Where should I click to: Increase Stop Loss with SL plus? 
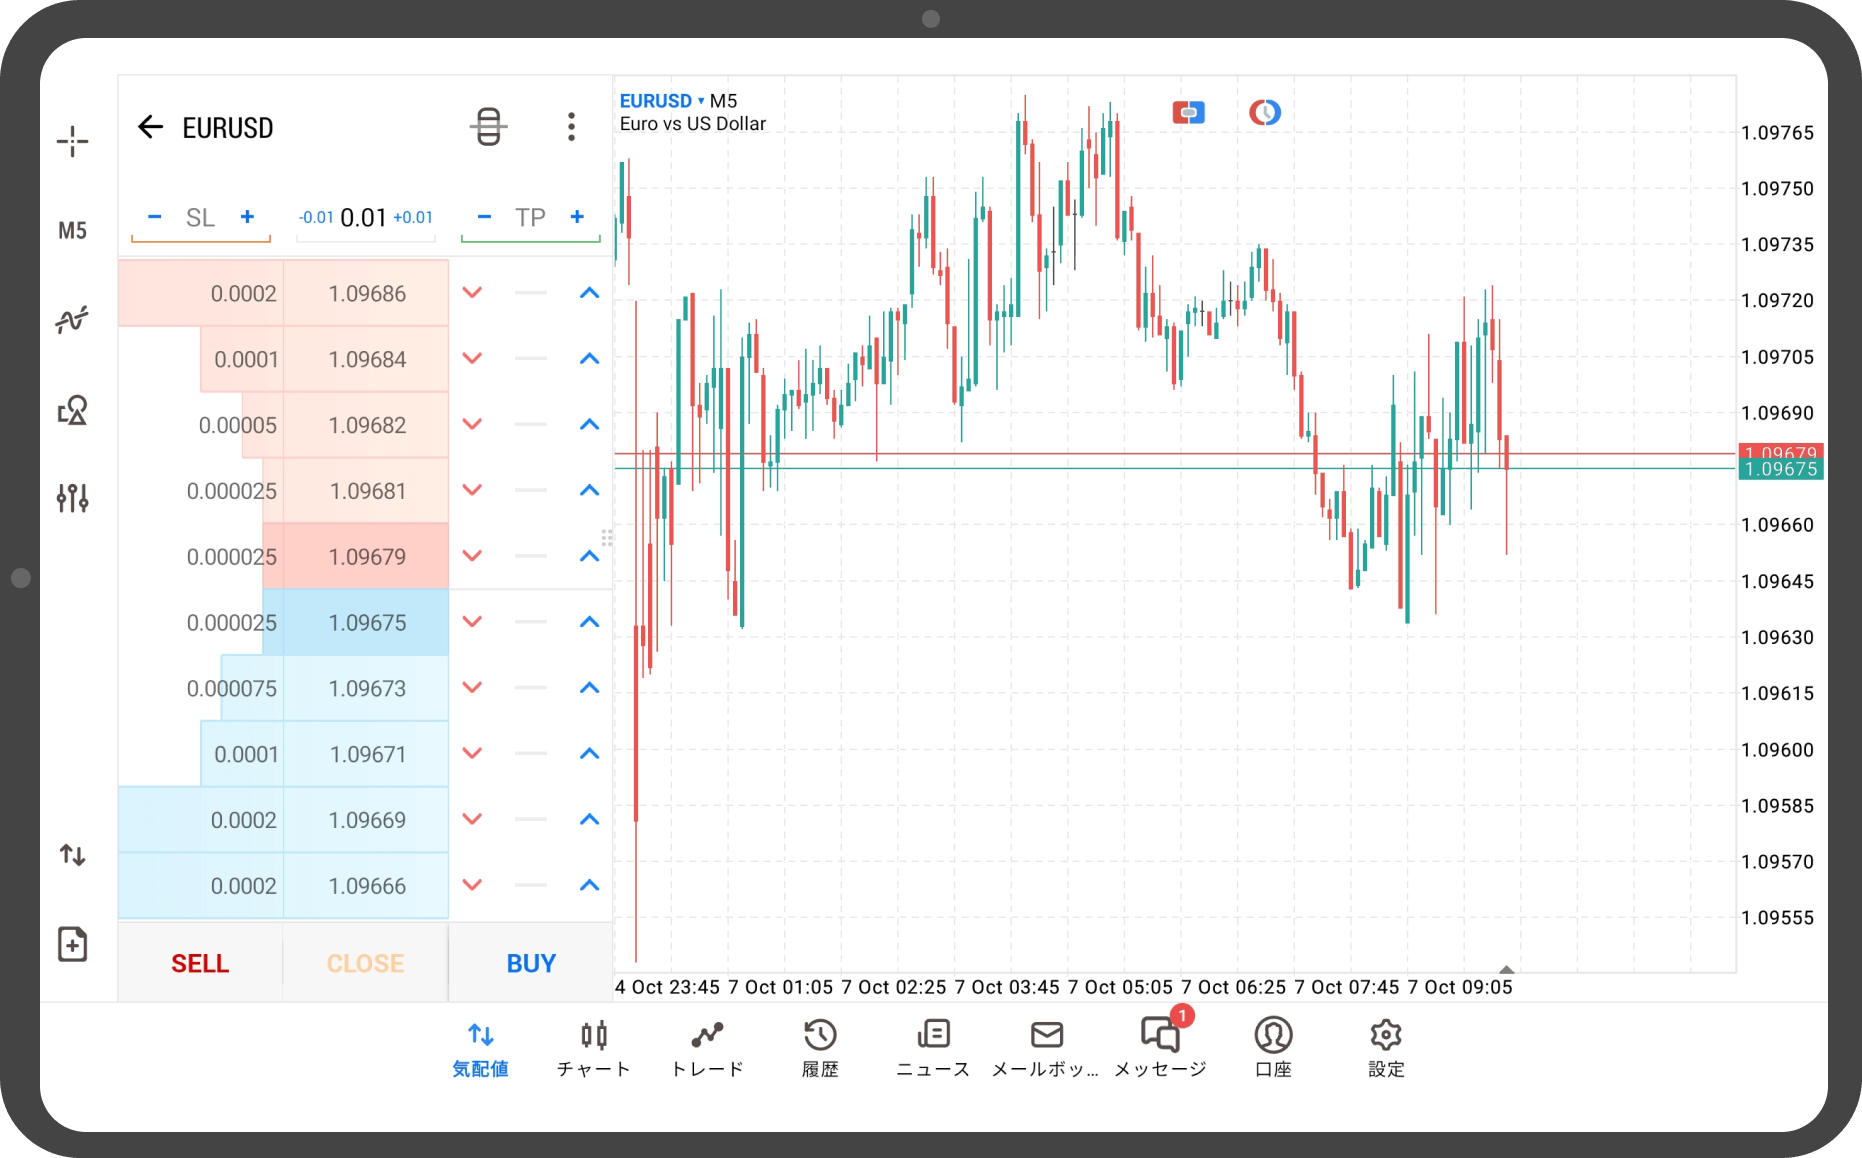click(x=247, y=217)
